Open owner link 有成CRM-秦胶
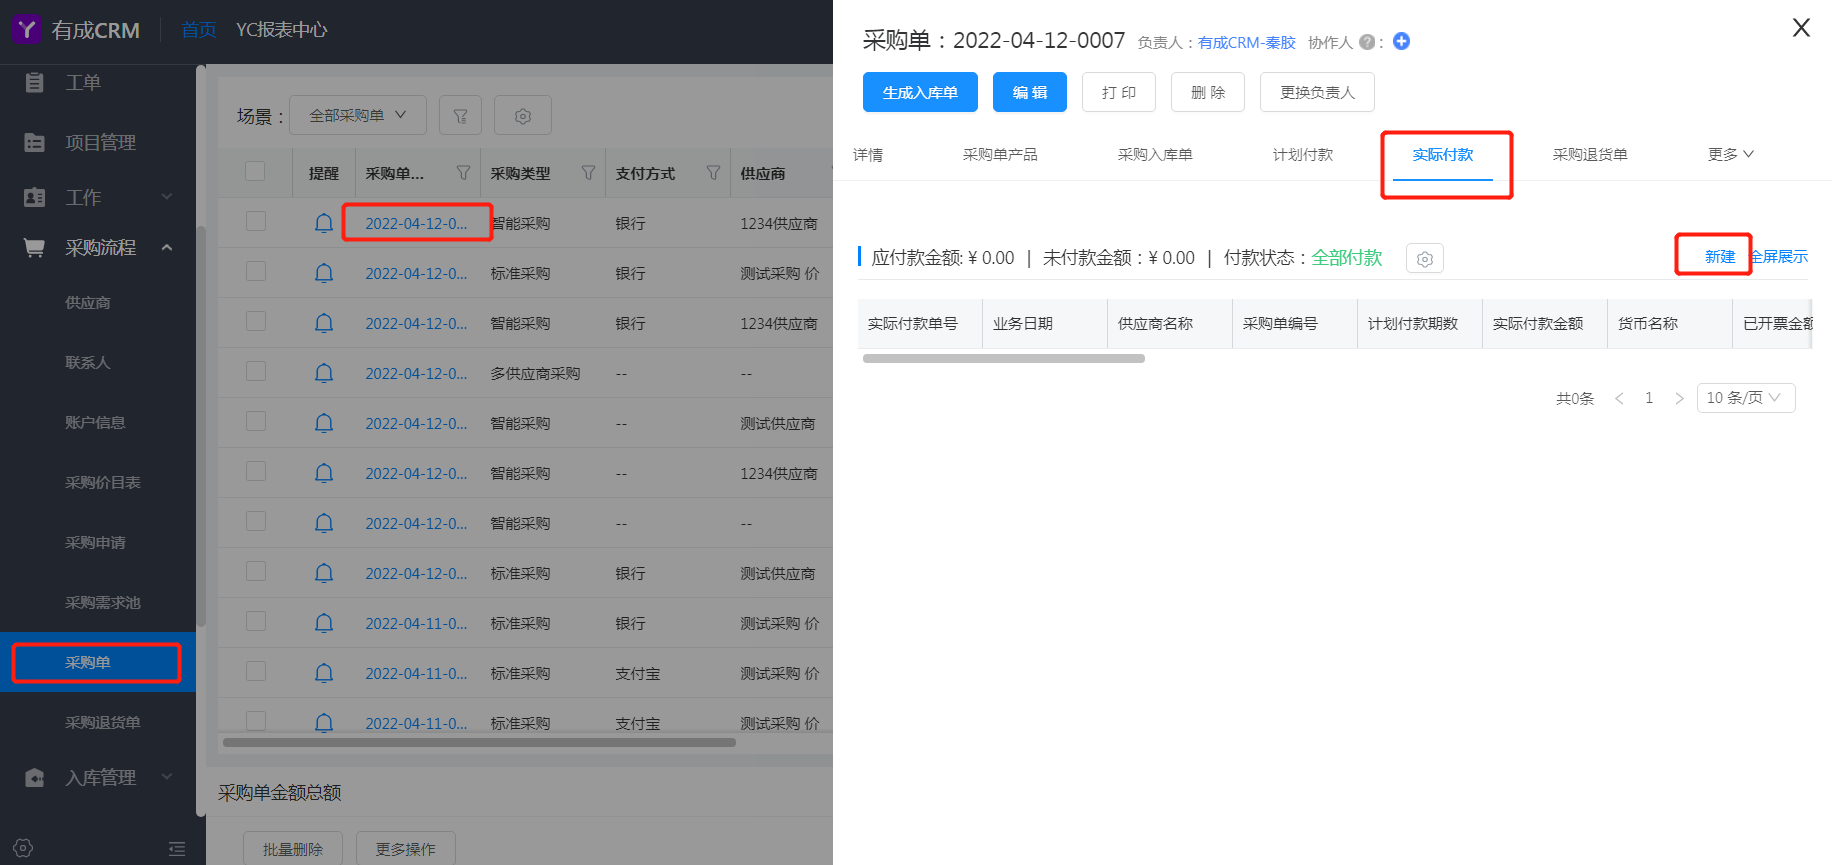Viewport: 1832px width, 865px height. 1247,42
